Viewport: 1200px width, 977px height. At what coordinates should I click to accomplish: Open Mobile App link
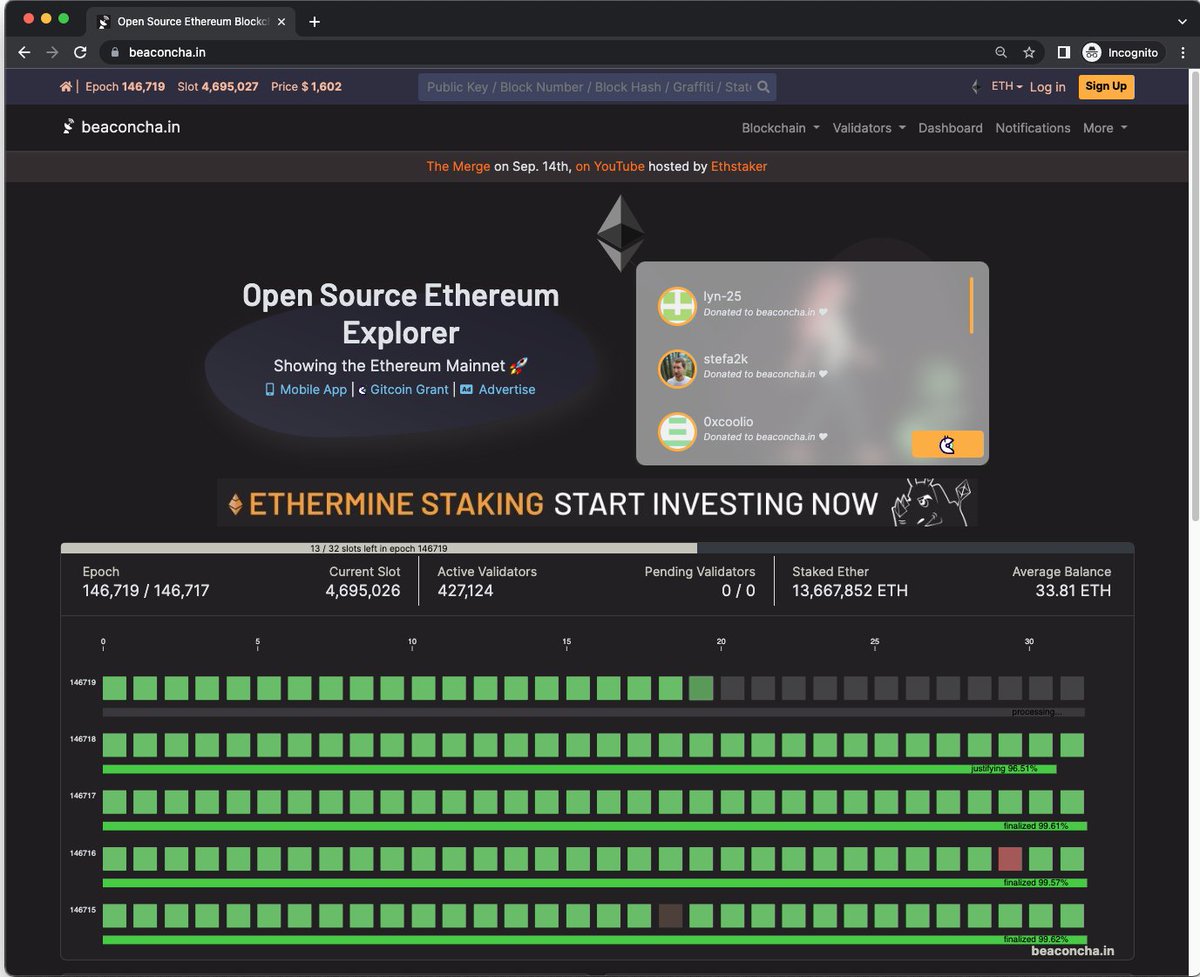coord(313,389)
